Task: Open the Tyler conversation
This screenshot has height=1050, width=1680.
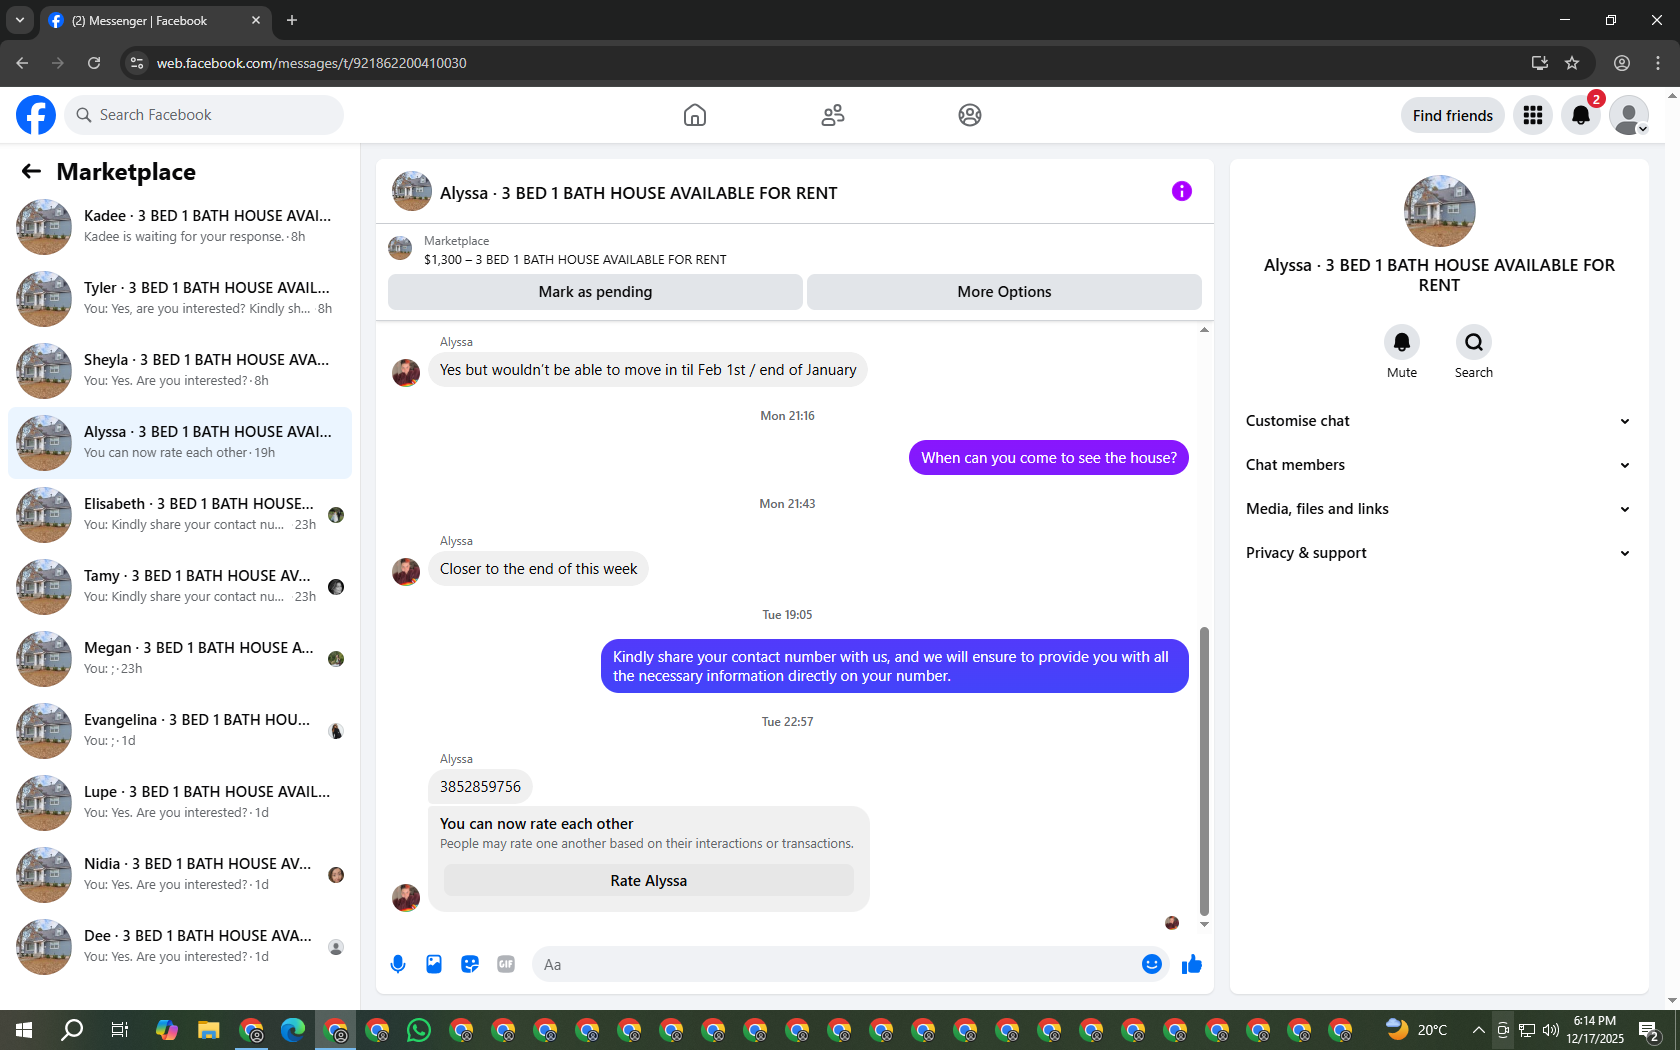Action: 180,298
